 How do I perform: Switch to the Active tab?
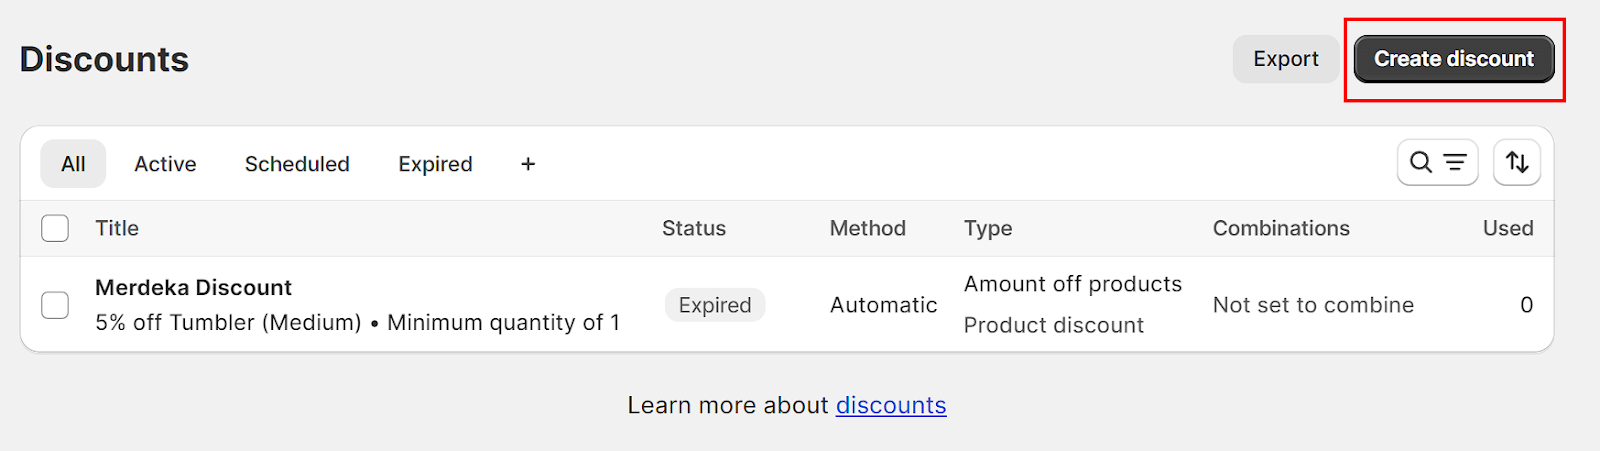point(165,164)
